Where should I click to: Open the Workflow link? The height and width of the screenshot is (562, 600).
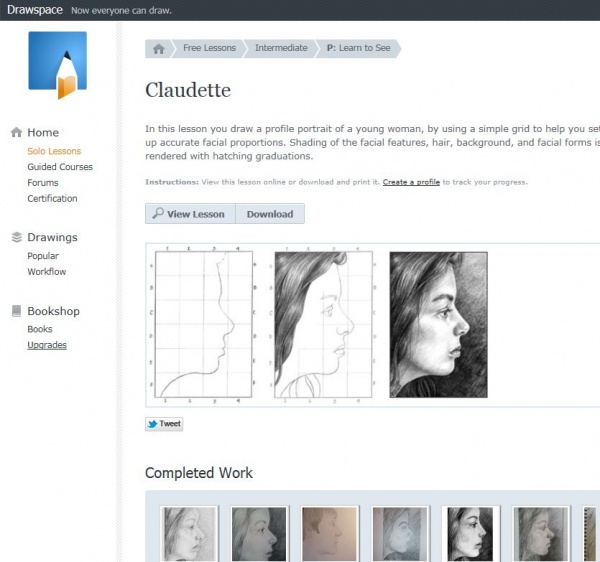point(47,272)
